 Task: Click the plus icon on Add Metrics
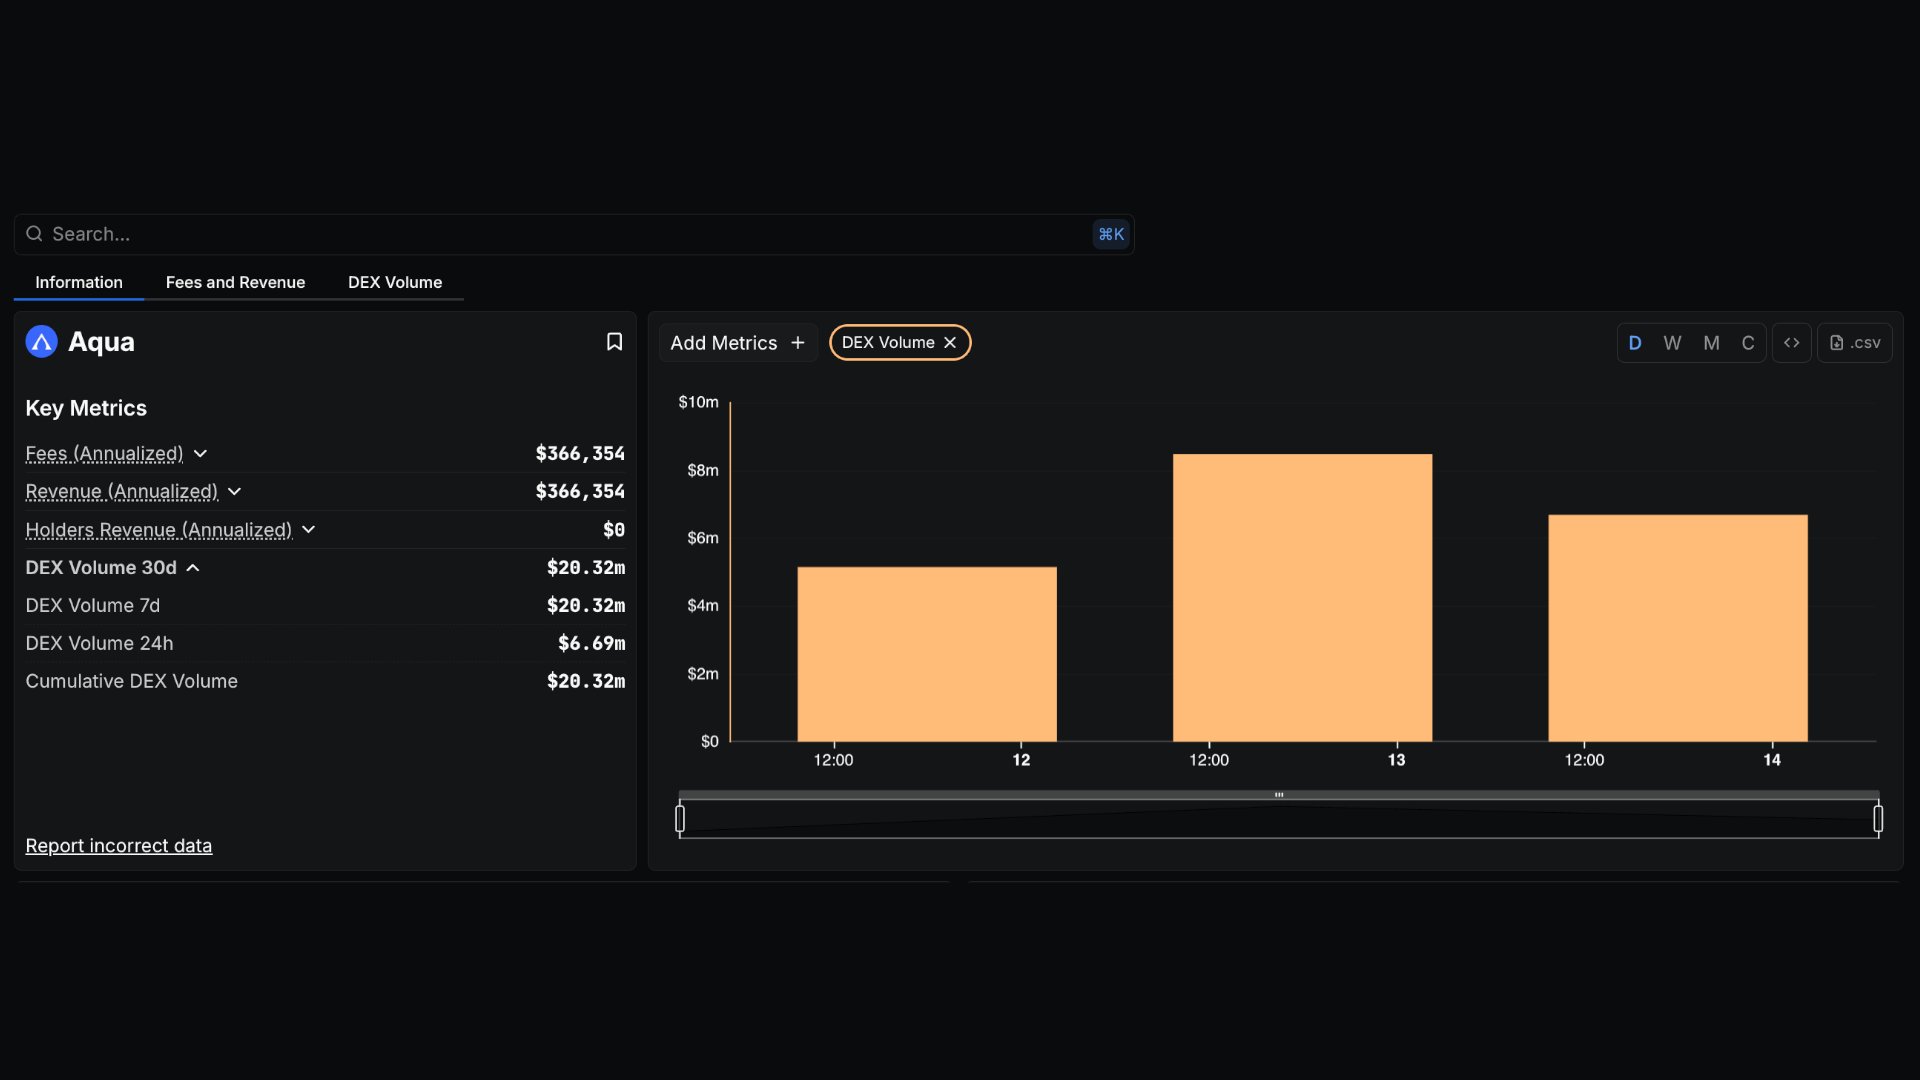pyautogui.click(x=797, y=342)
